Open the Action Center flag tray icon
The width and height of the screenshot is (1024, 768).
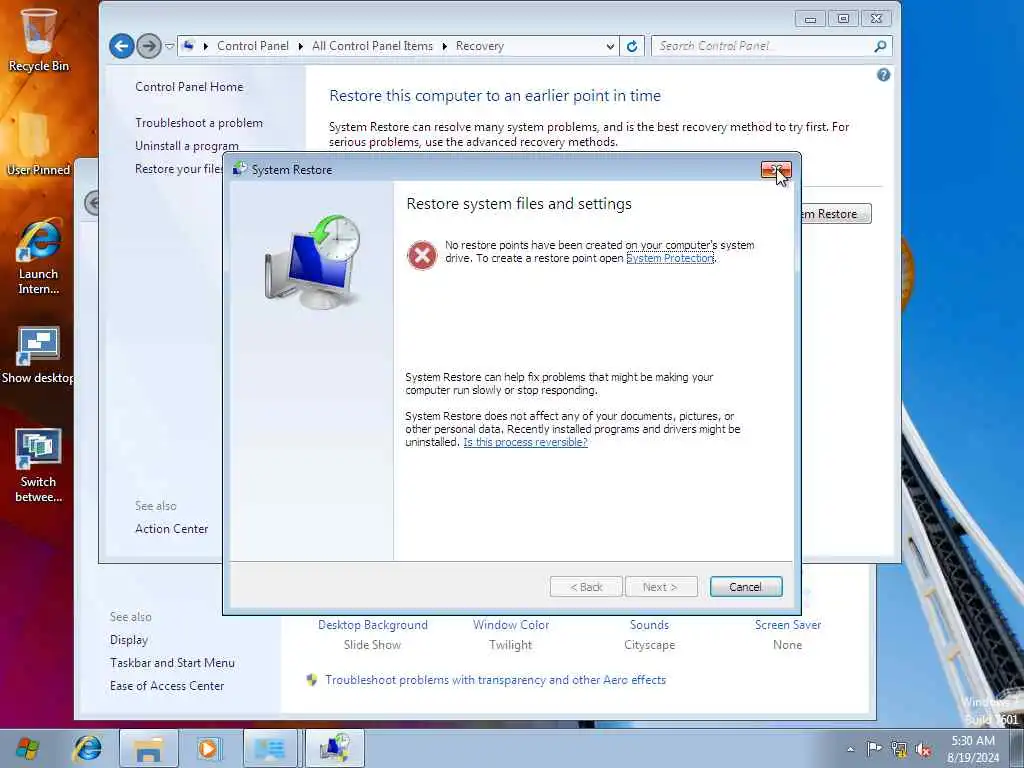pyautogui.click(x=874, y=748)
